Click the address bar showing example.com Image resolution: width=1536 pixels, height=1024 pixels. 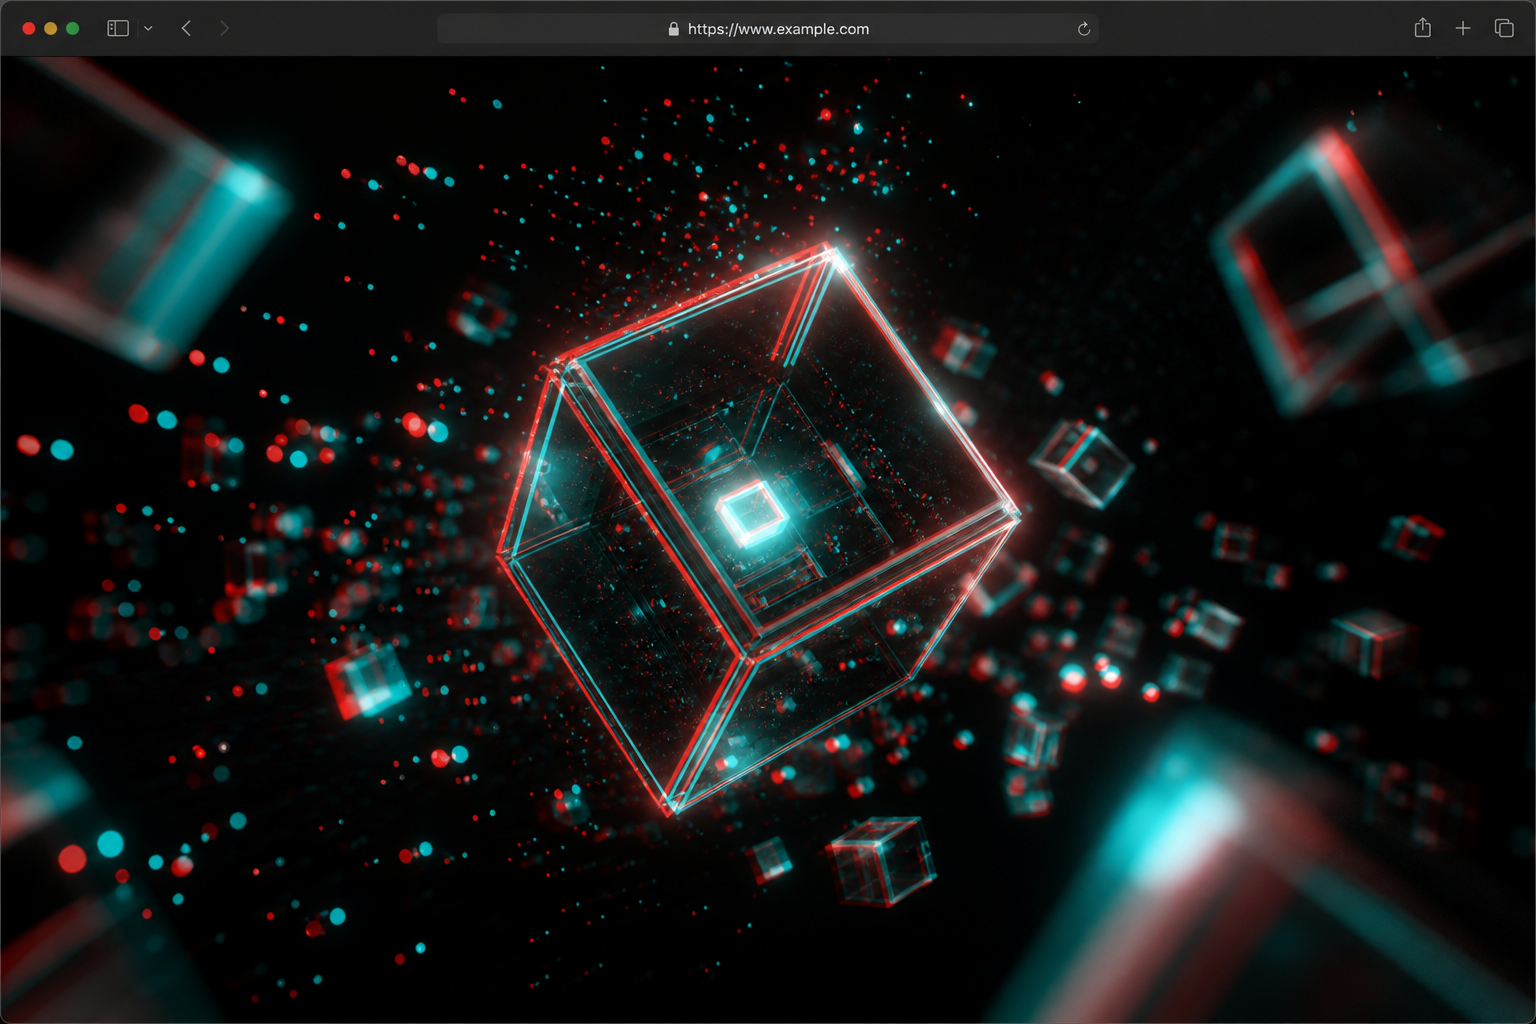768,29
